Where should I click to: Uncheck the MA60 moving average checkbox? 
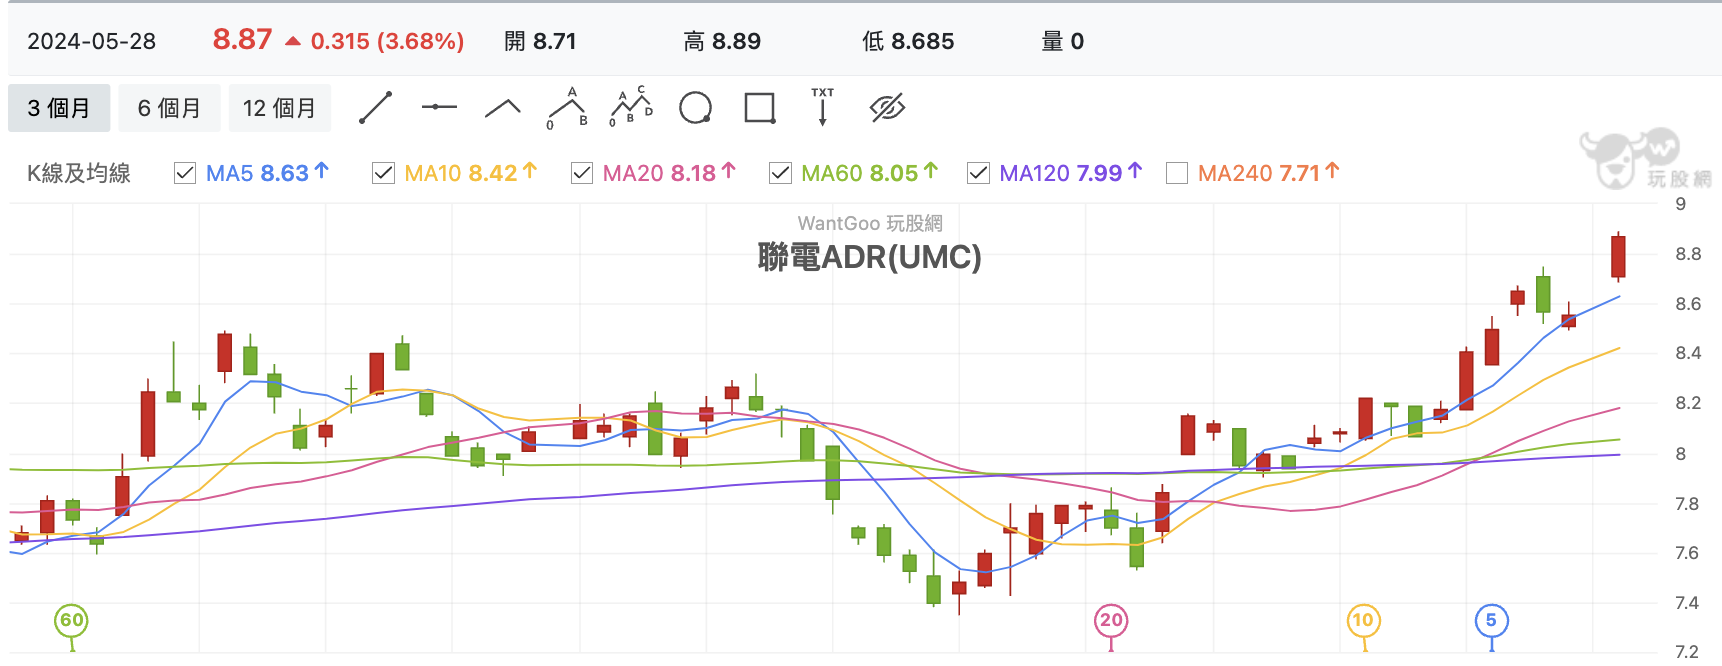pos(780,173)
